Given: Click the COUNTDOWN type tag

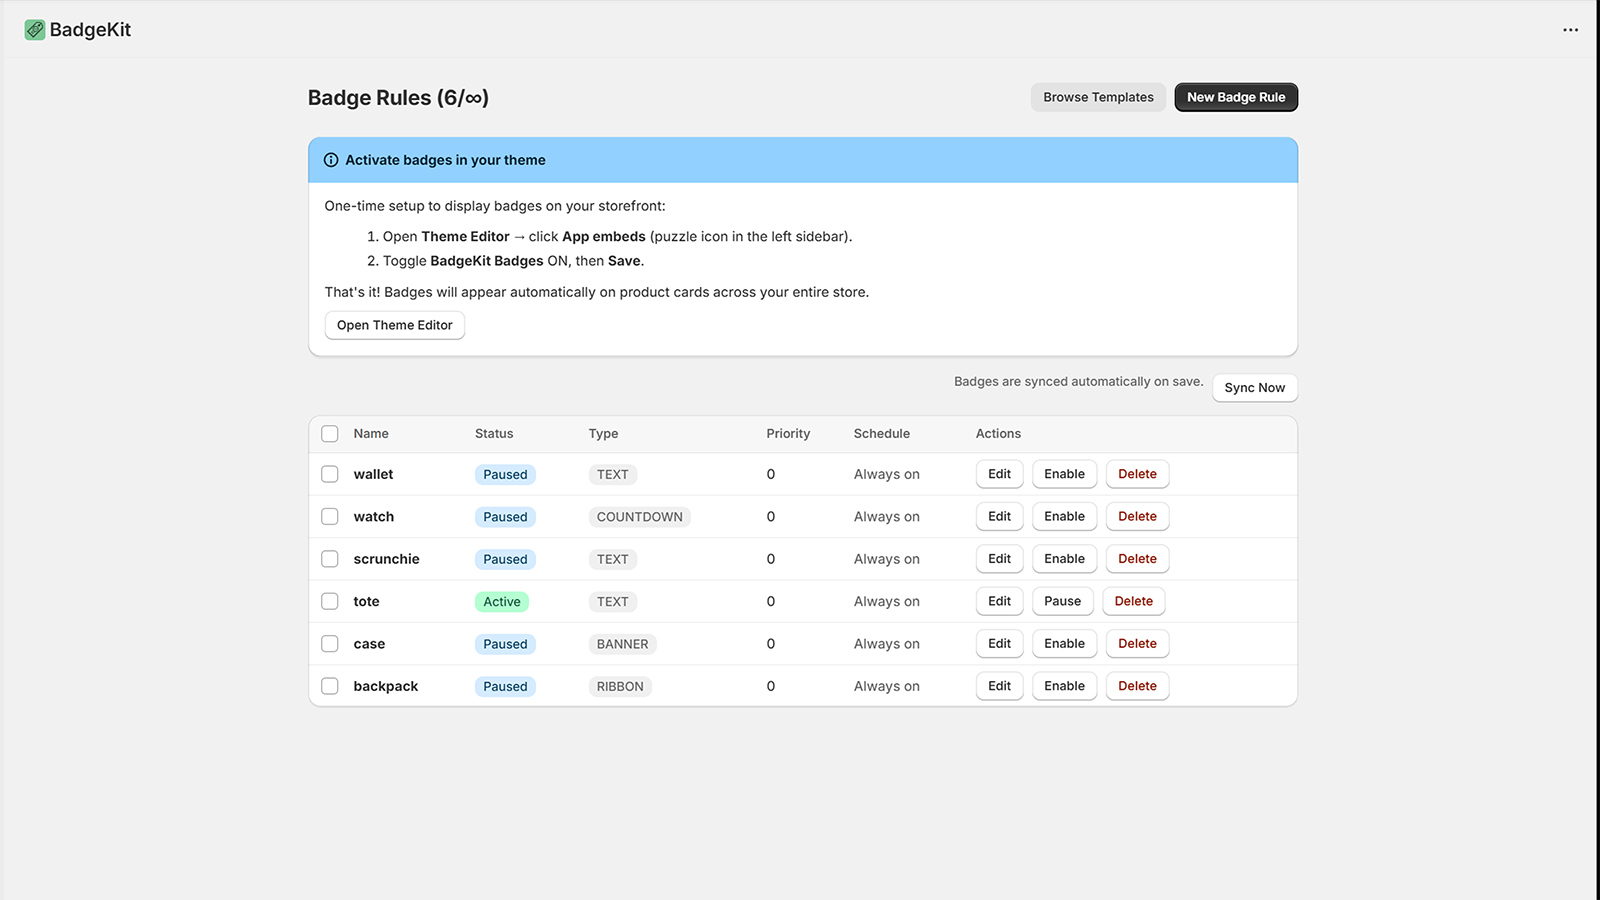Looking at the screenshot, I should (x=640, y=517).
